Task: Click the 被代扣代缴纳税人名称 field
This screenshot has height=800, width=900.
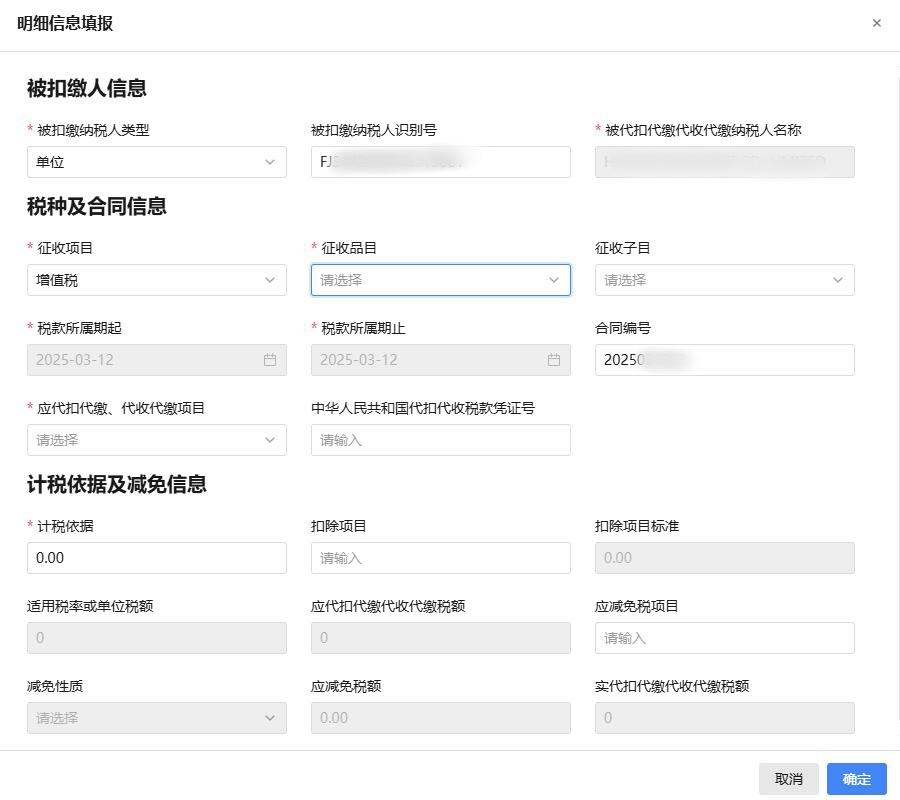Action: coord(724,162)
